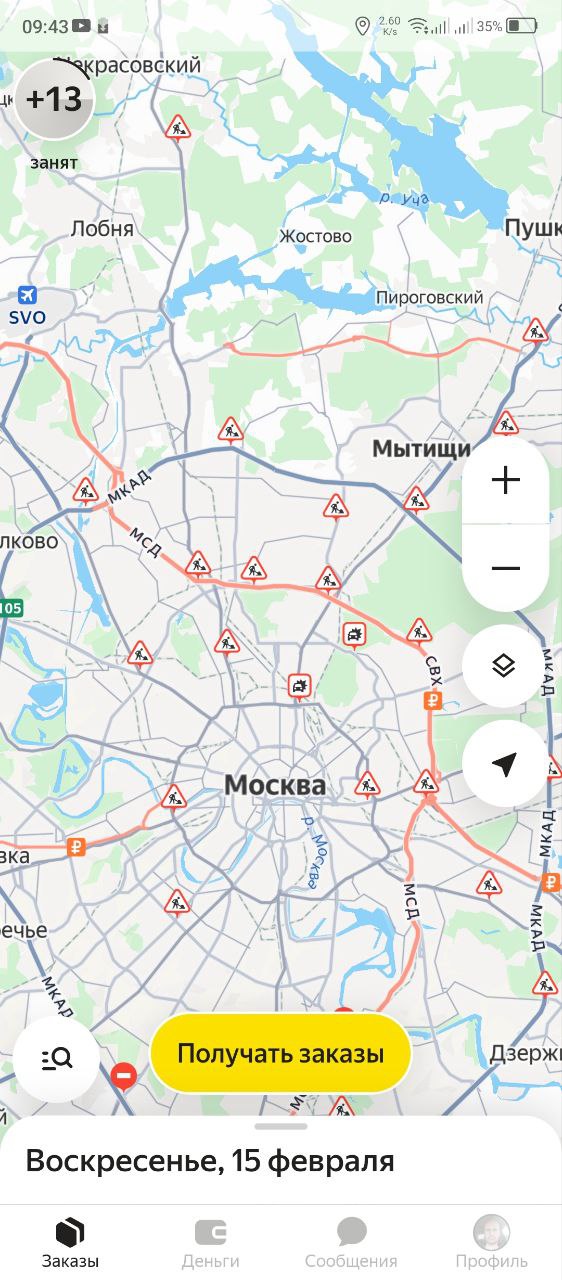
Task: Tap the Москва city label
Action: (275, 785)
